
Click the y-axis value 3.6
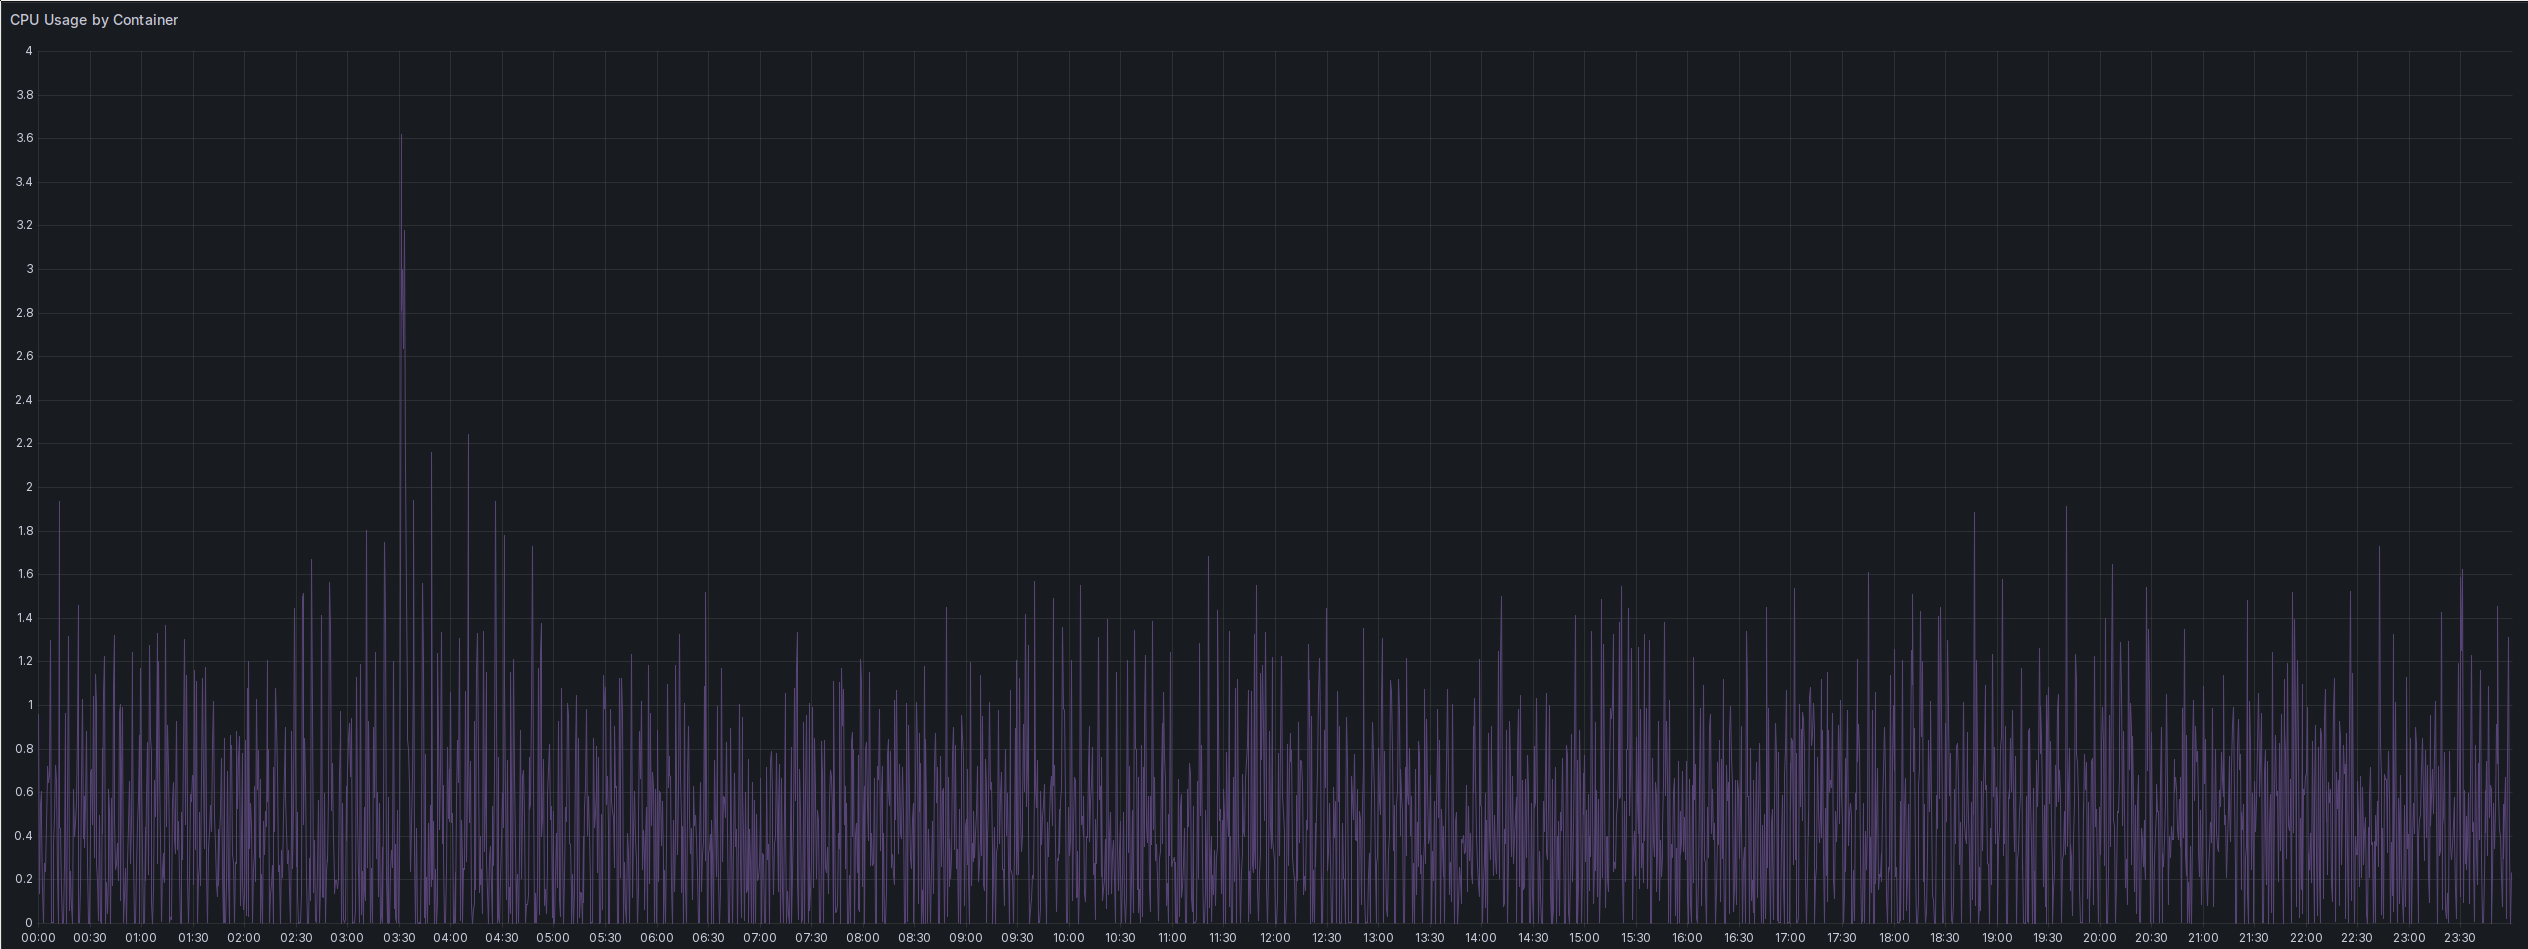(x=27, y=137)
